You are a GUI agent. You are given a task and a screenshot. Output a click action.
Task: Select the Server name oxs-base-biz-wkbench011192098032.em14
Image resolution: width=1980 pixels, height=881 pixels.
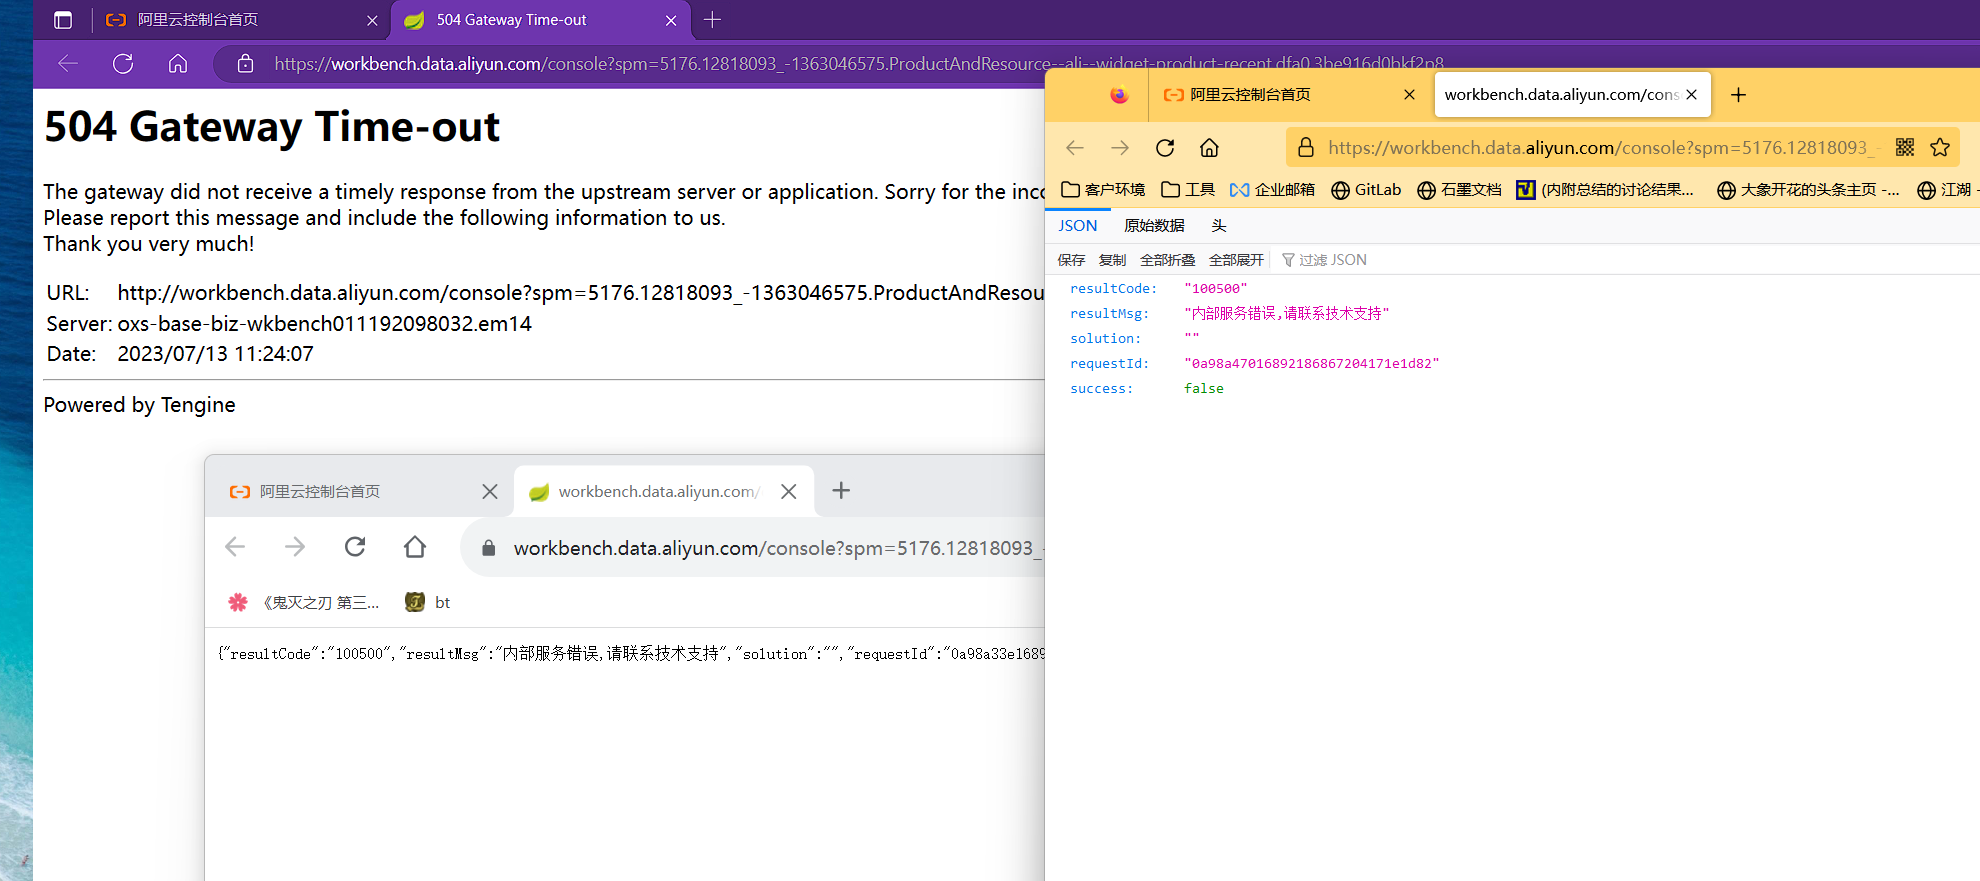coord(324,324)
